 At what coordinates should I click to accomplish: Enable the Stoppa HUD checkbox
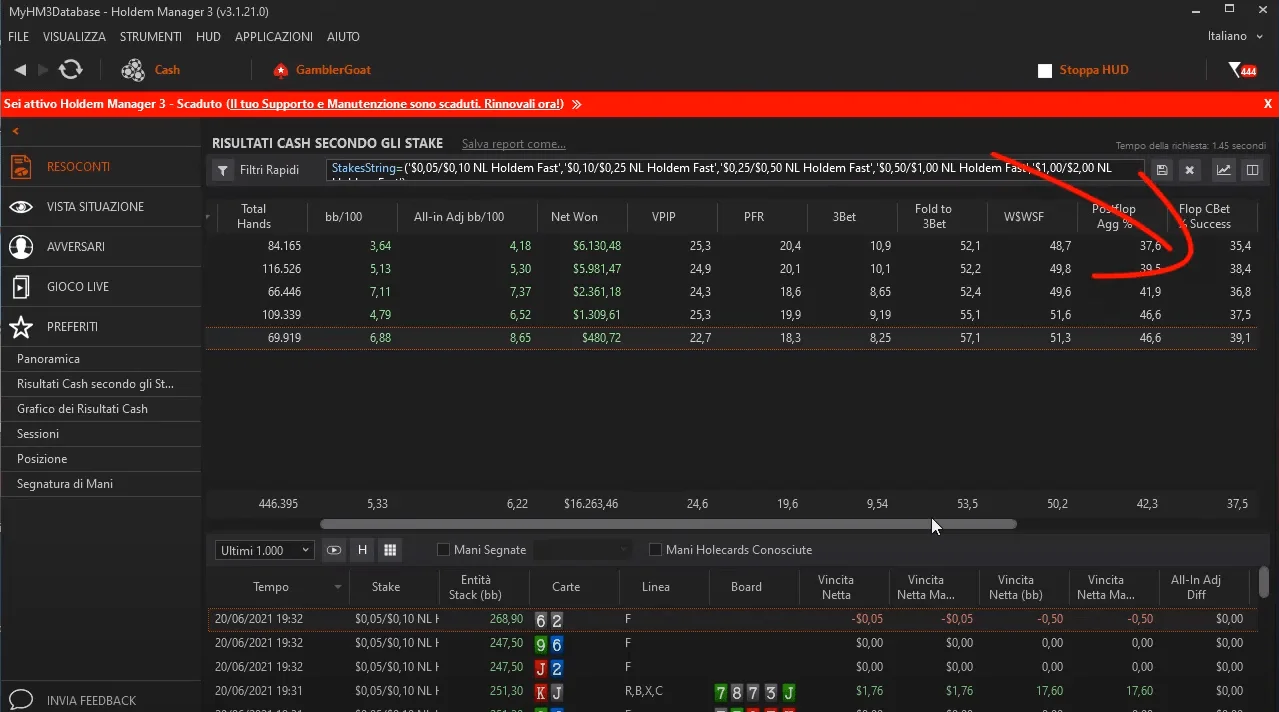1045,71
